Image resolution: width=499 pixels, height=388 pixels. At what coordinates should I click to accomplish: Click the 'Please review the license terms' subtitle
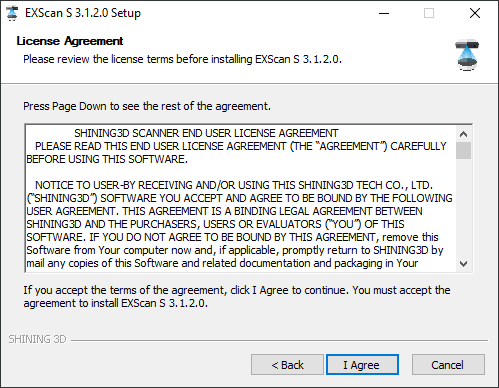pyautogui.click(x=182, y=59)
